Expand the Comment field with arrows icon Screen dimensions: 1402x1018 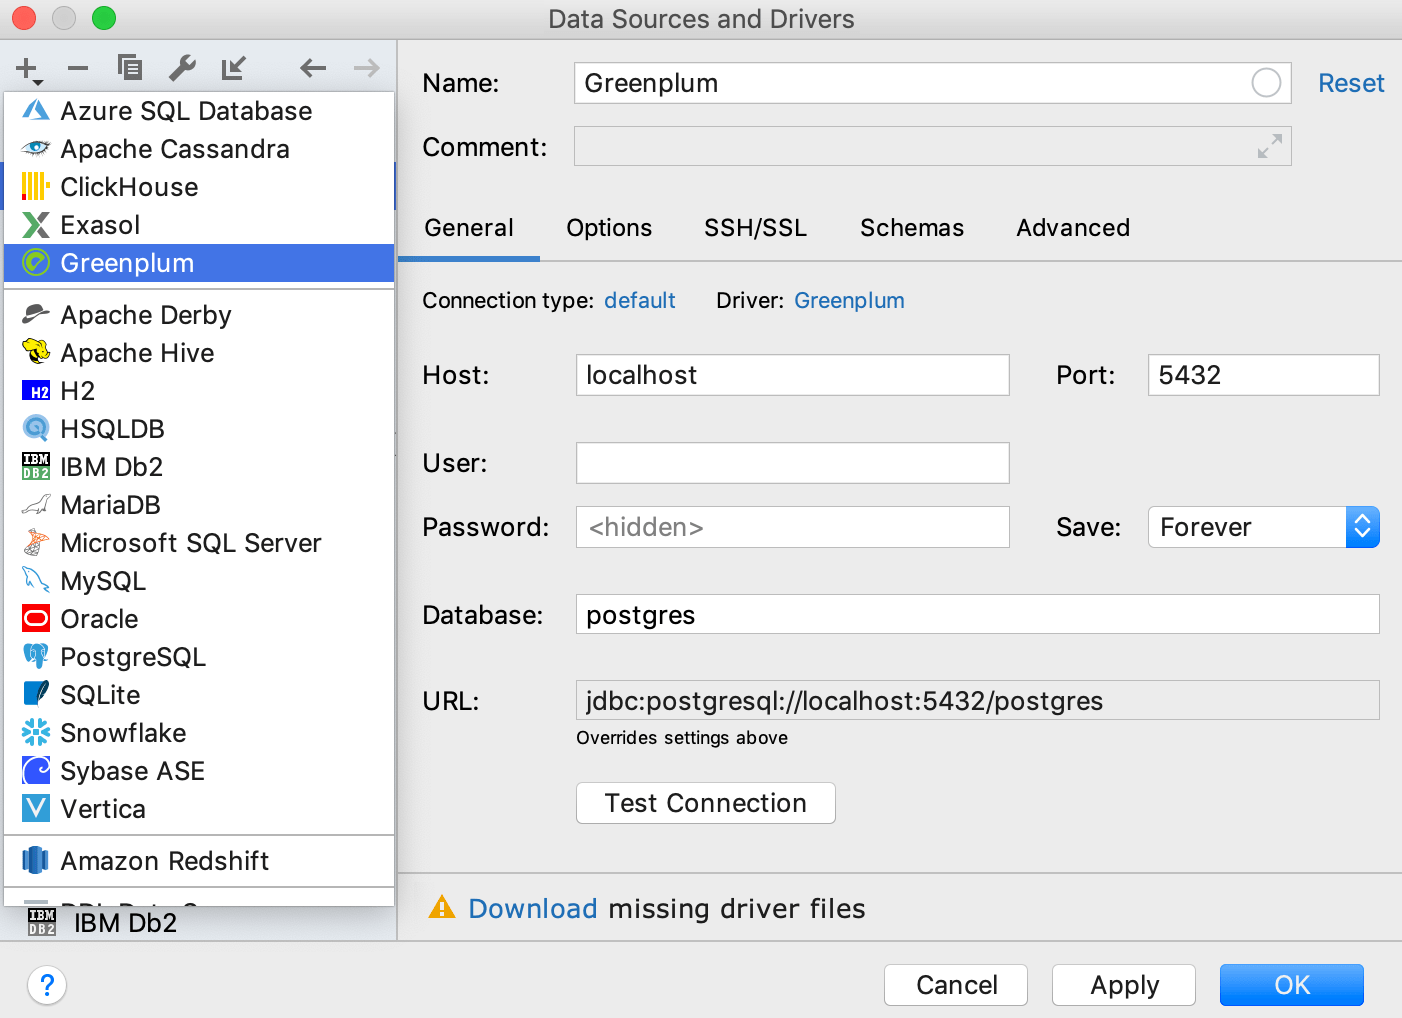click(1270, 146)
